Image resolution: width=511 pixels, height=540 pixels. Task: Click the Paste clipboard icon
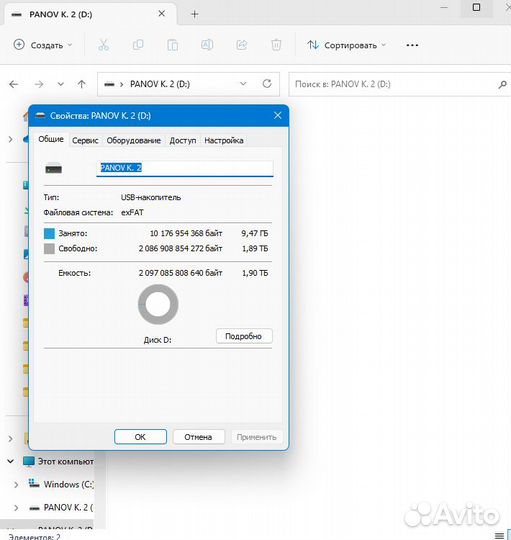pyautogui.click(x=173, y=45)
